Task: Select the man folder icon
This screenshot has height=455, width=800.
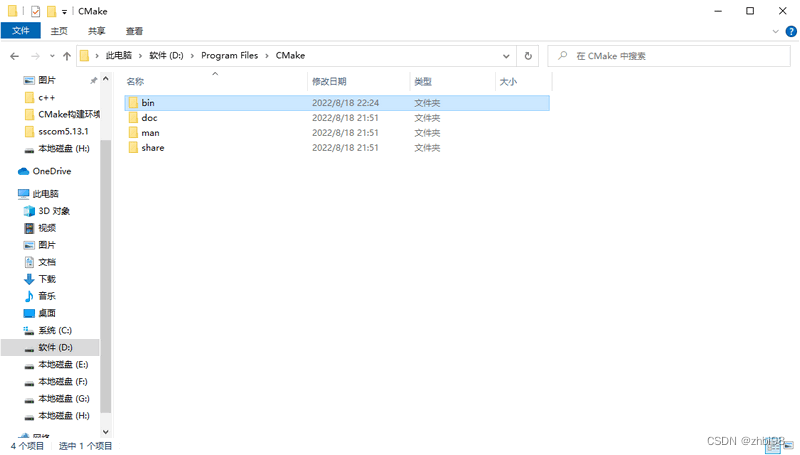Action: pyautogui.click(x=134, y=133)
